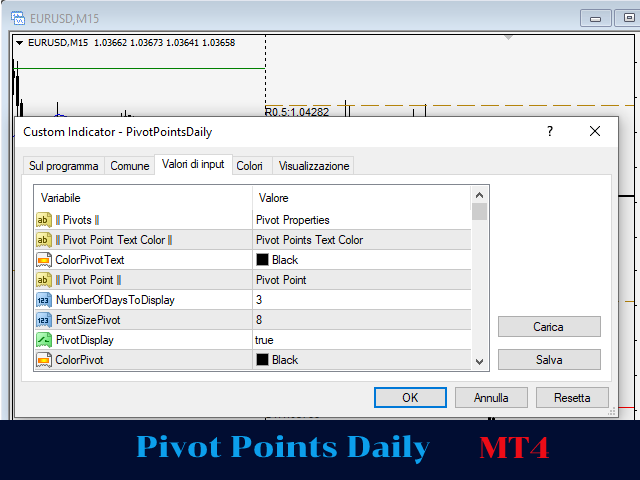Minimize the EURUSD,M15 chart window
Viewport: 640px width, 480px height.
click(596, 18)
